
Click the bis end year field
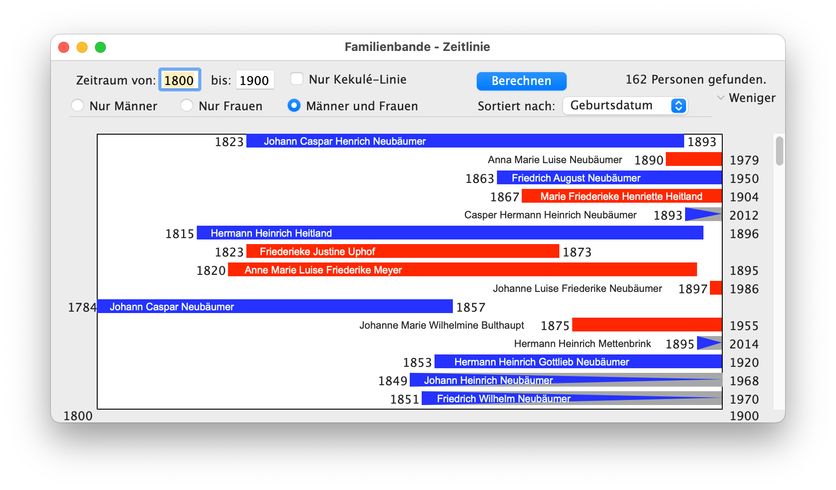pos(255,80)
